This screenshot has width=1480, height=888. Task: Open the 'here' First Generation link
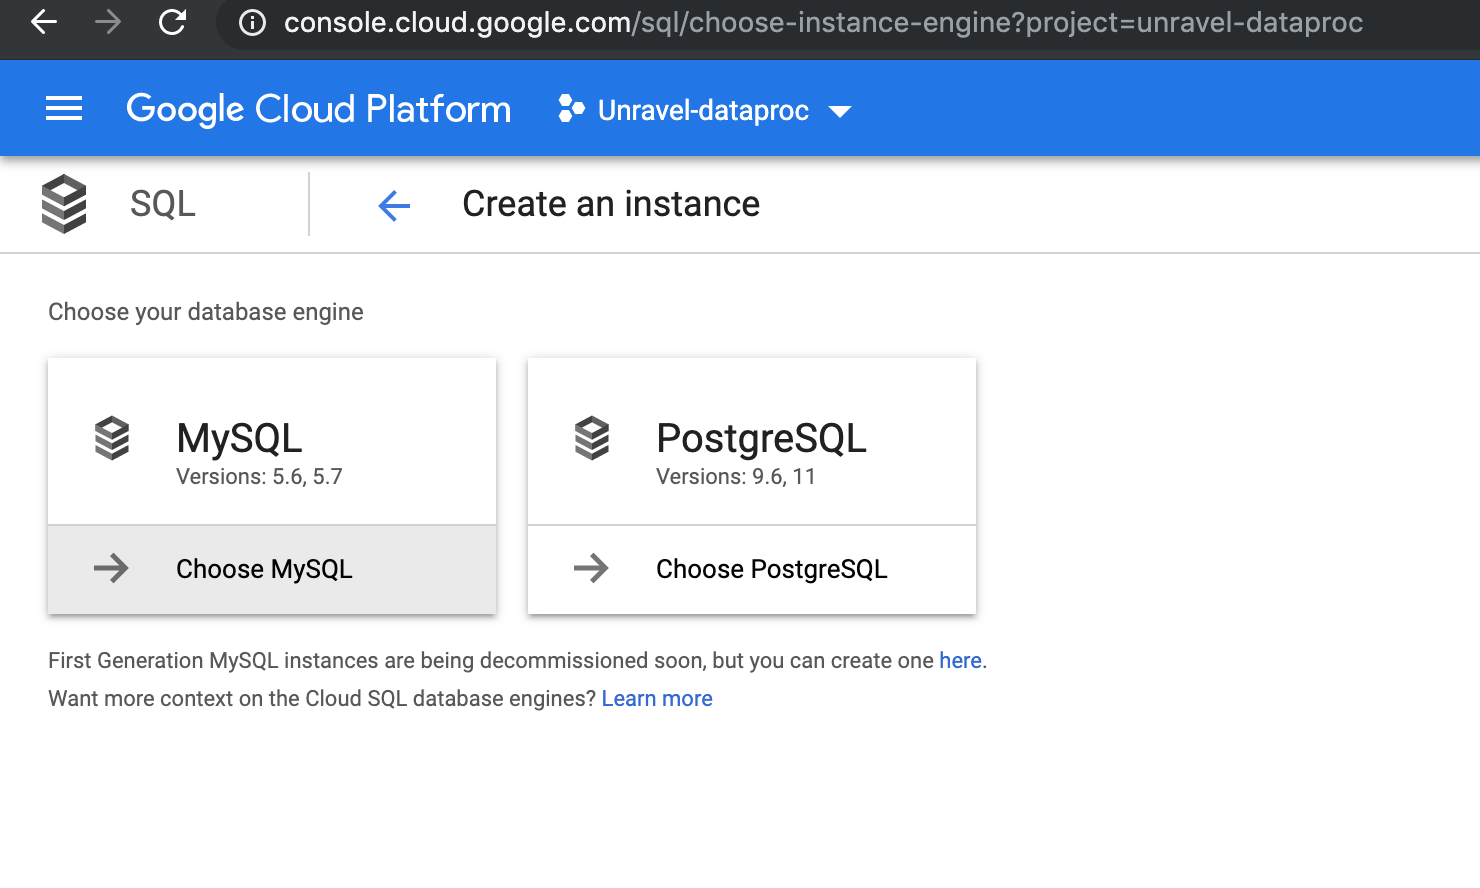960,661
